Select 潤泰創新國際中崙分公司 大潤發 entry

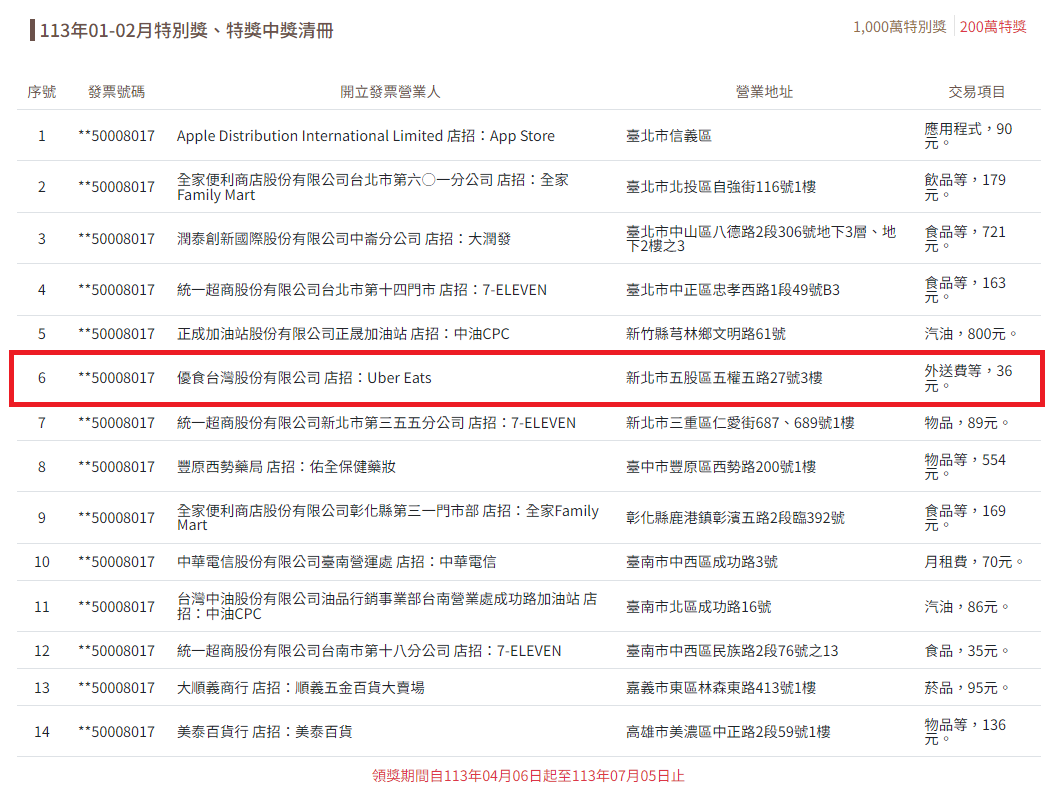[x=343, y=239]
